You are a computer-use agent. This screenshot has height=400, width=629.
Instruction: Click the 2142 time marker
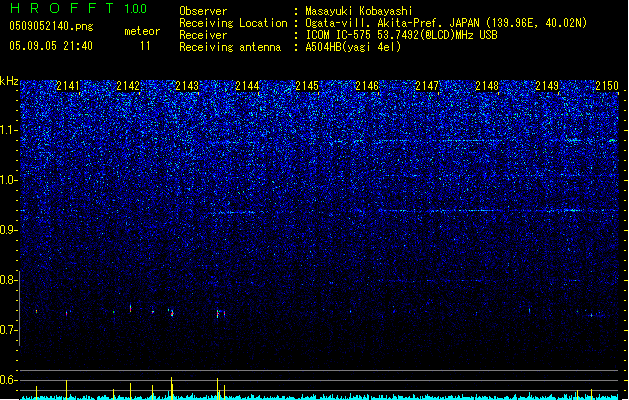(x=128, y=86)
